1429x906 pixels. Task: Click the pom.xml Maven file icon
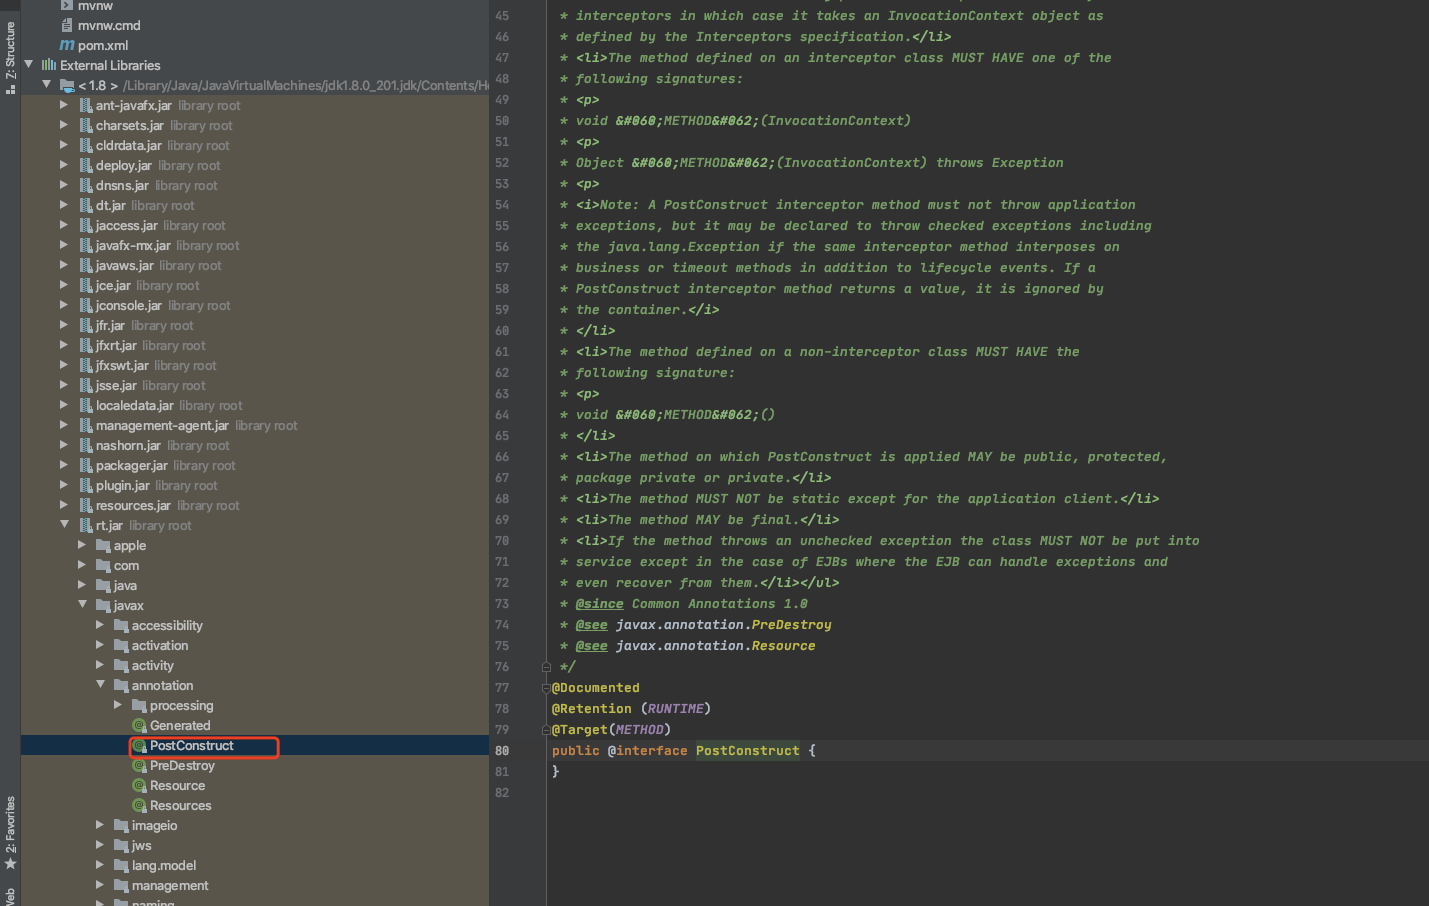[x=67, y=45]
